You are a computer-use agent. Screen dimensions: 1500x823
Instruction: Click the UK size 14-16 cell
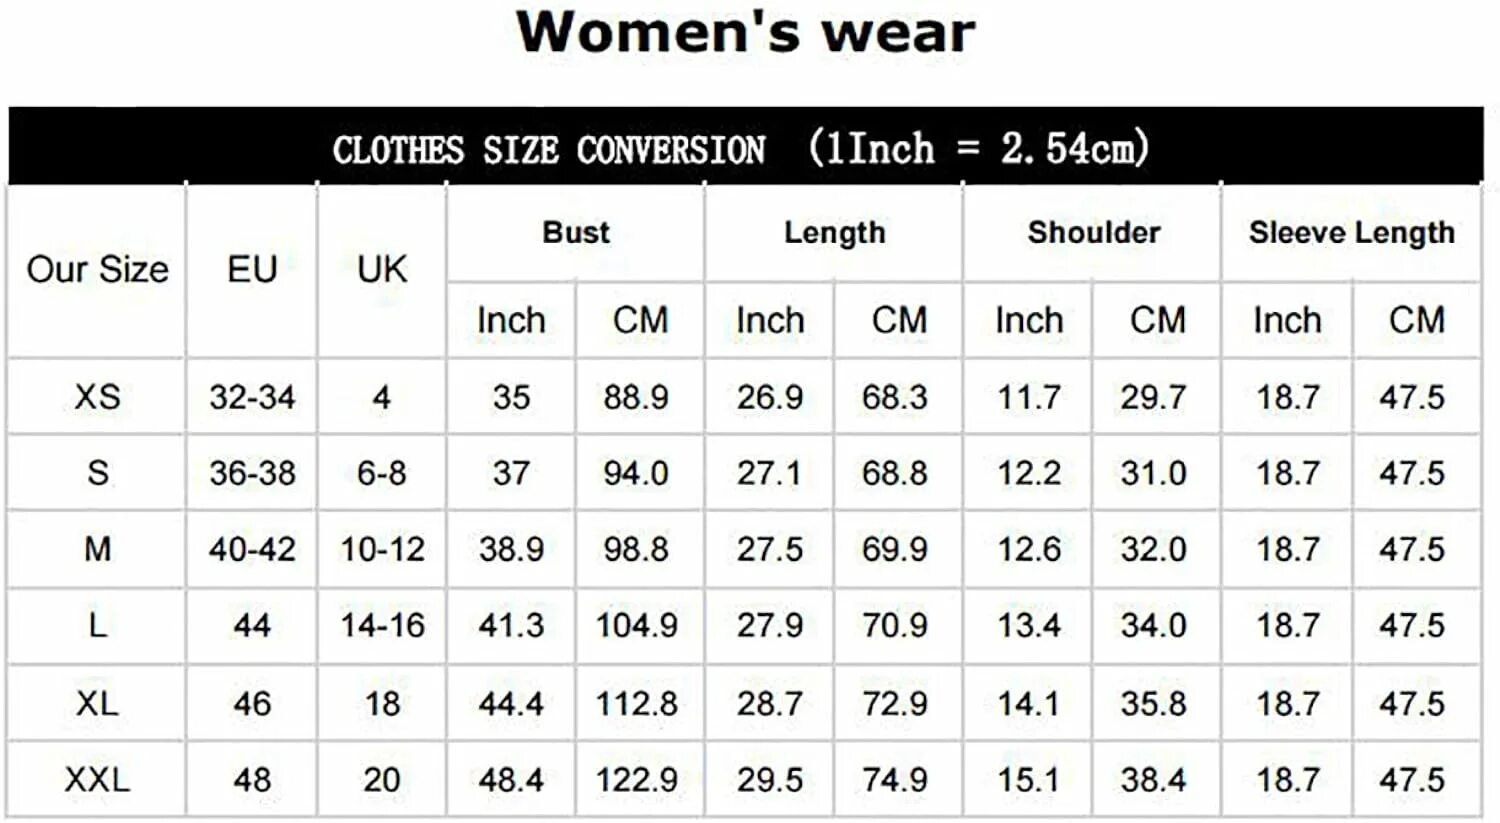[x=382, y=626]
